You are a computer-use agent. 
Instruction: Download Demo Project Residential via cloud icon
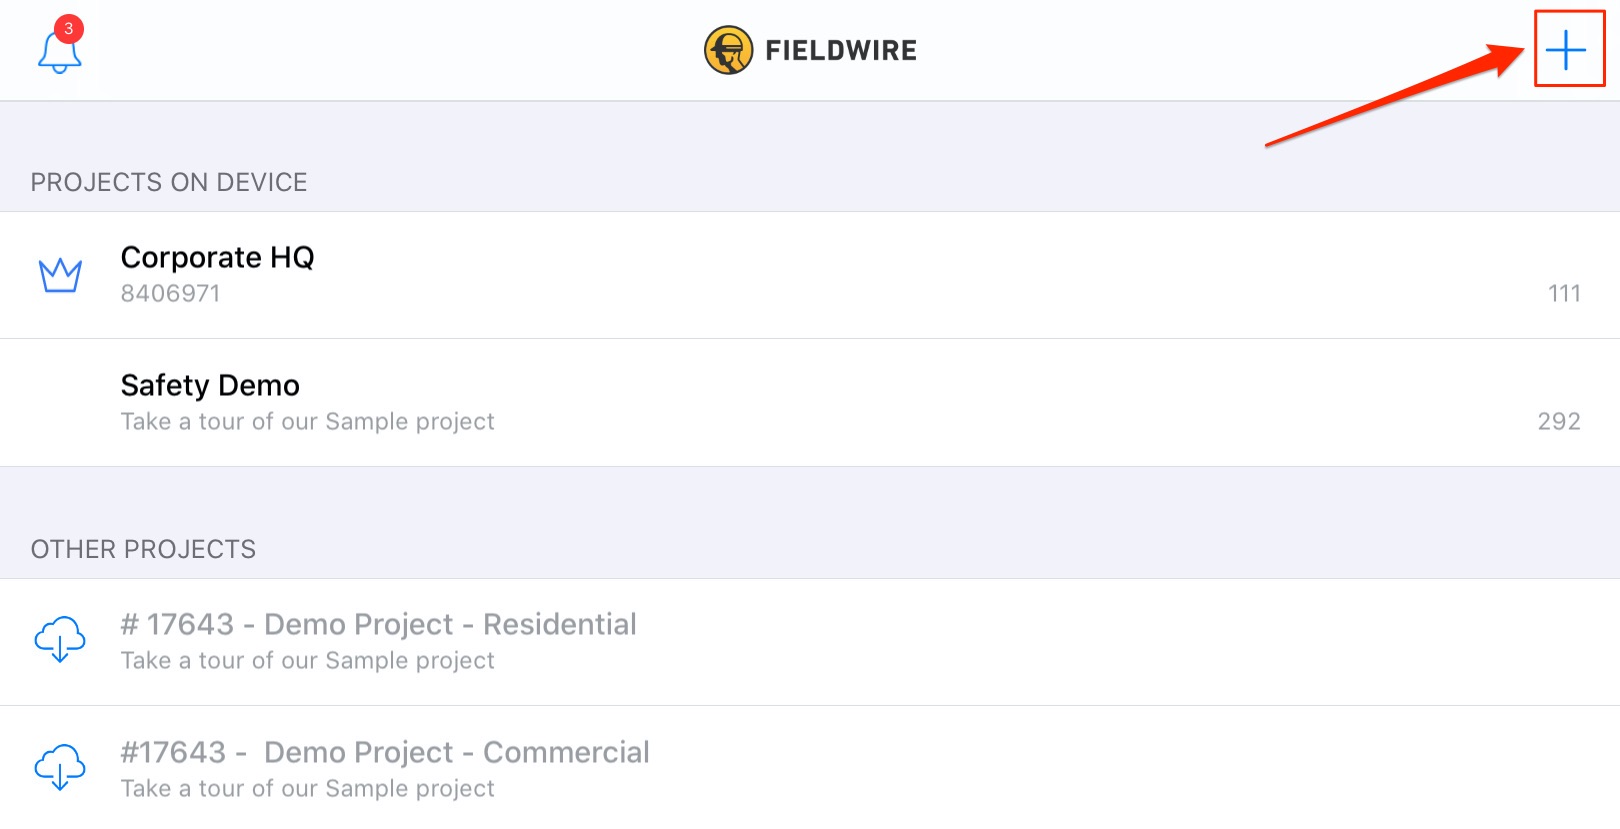tap(60, 639)
